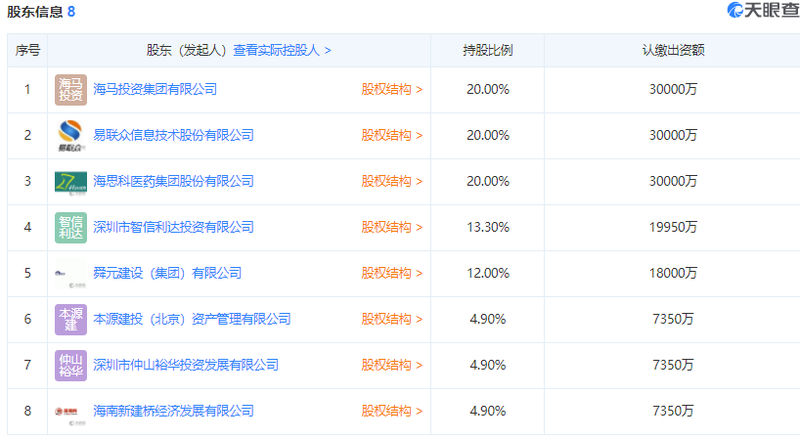Click the shareholder count number 8
The image size is (800, 439).
point(71,11)
